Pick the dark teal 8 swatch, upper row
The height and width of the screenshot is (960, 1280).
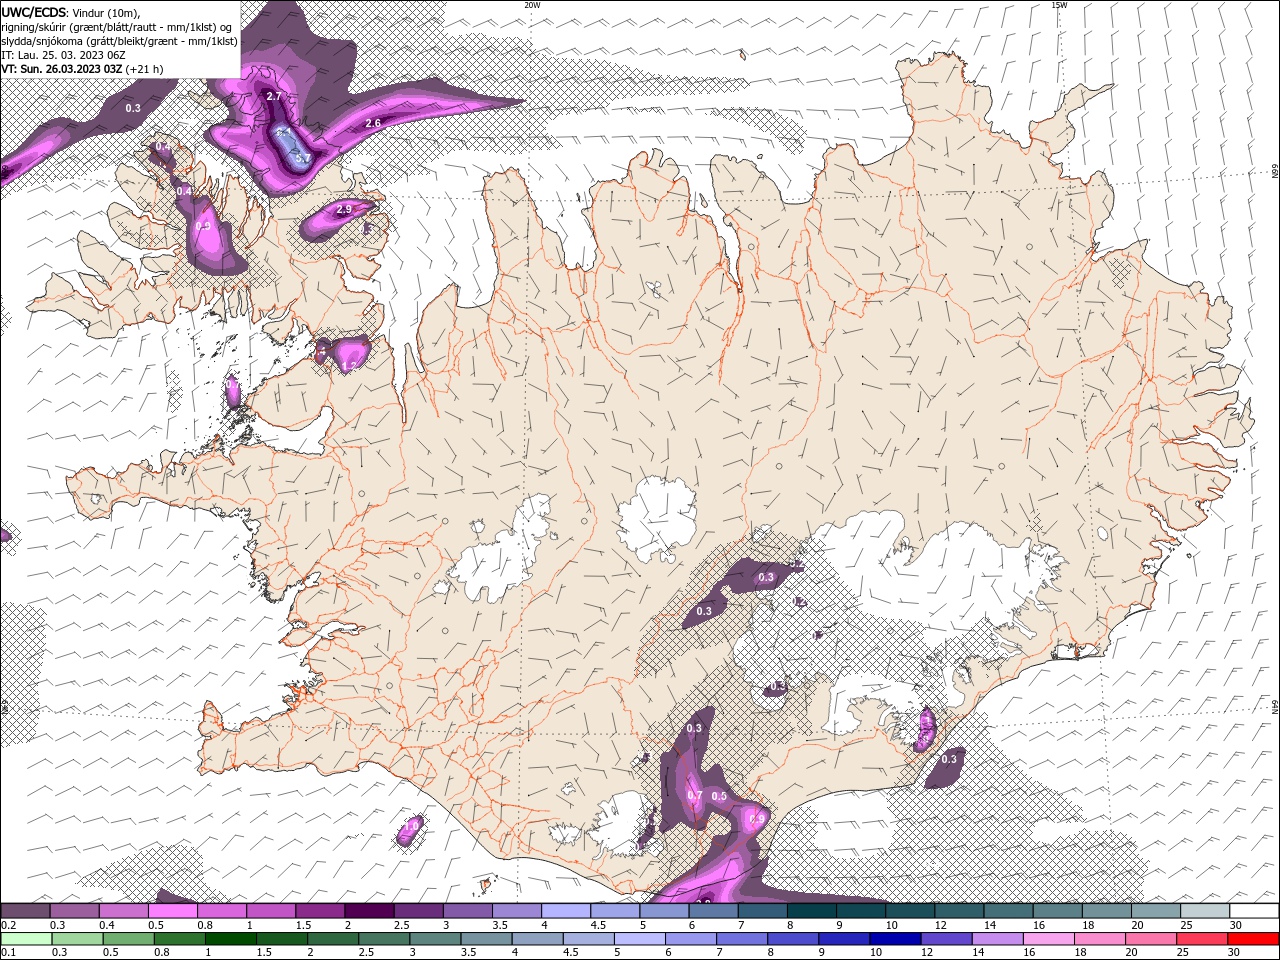tap(811, 911)
